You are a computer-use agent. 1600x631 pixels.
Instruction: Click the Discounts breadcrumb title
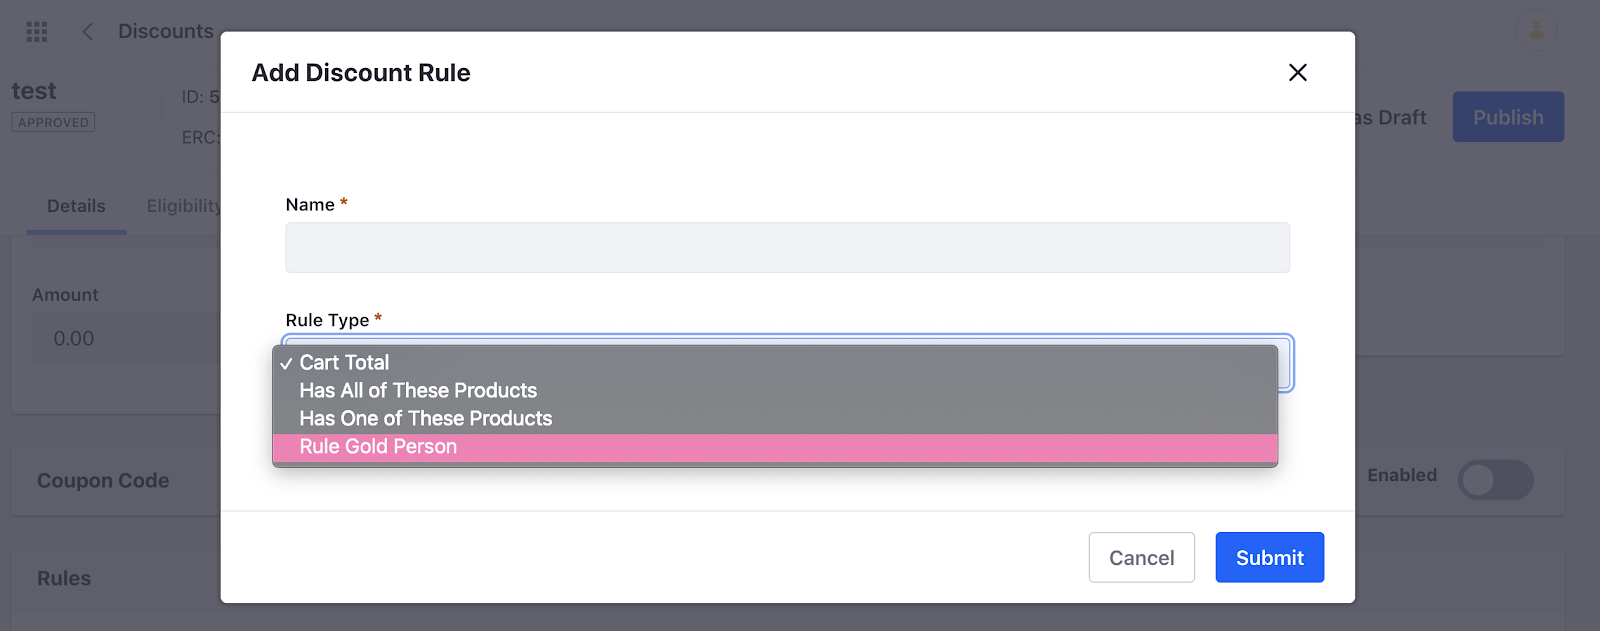(x=166, y=31)
